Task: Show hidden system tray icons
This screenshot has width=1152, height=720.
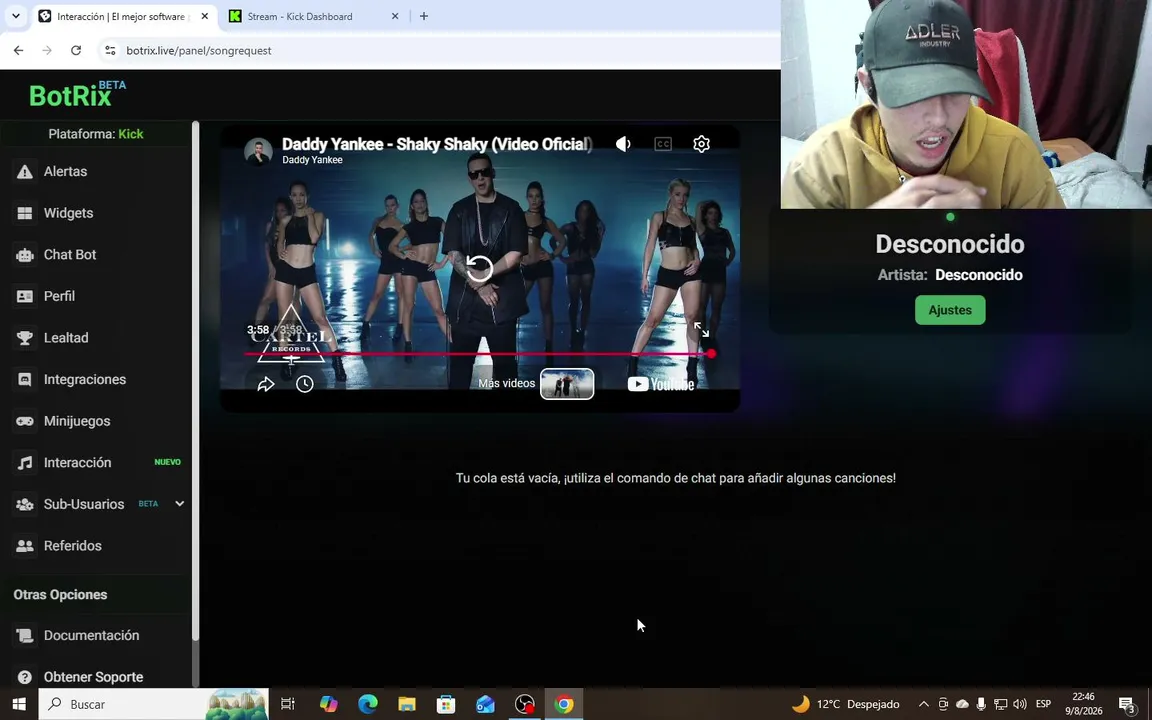Action: click(924, 705)
